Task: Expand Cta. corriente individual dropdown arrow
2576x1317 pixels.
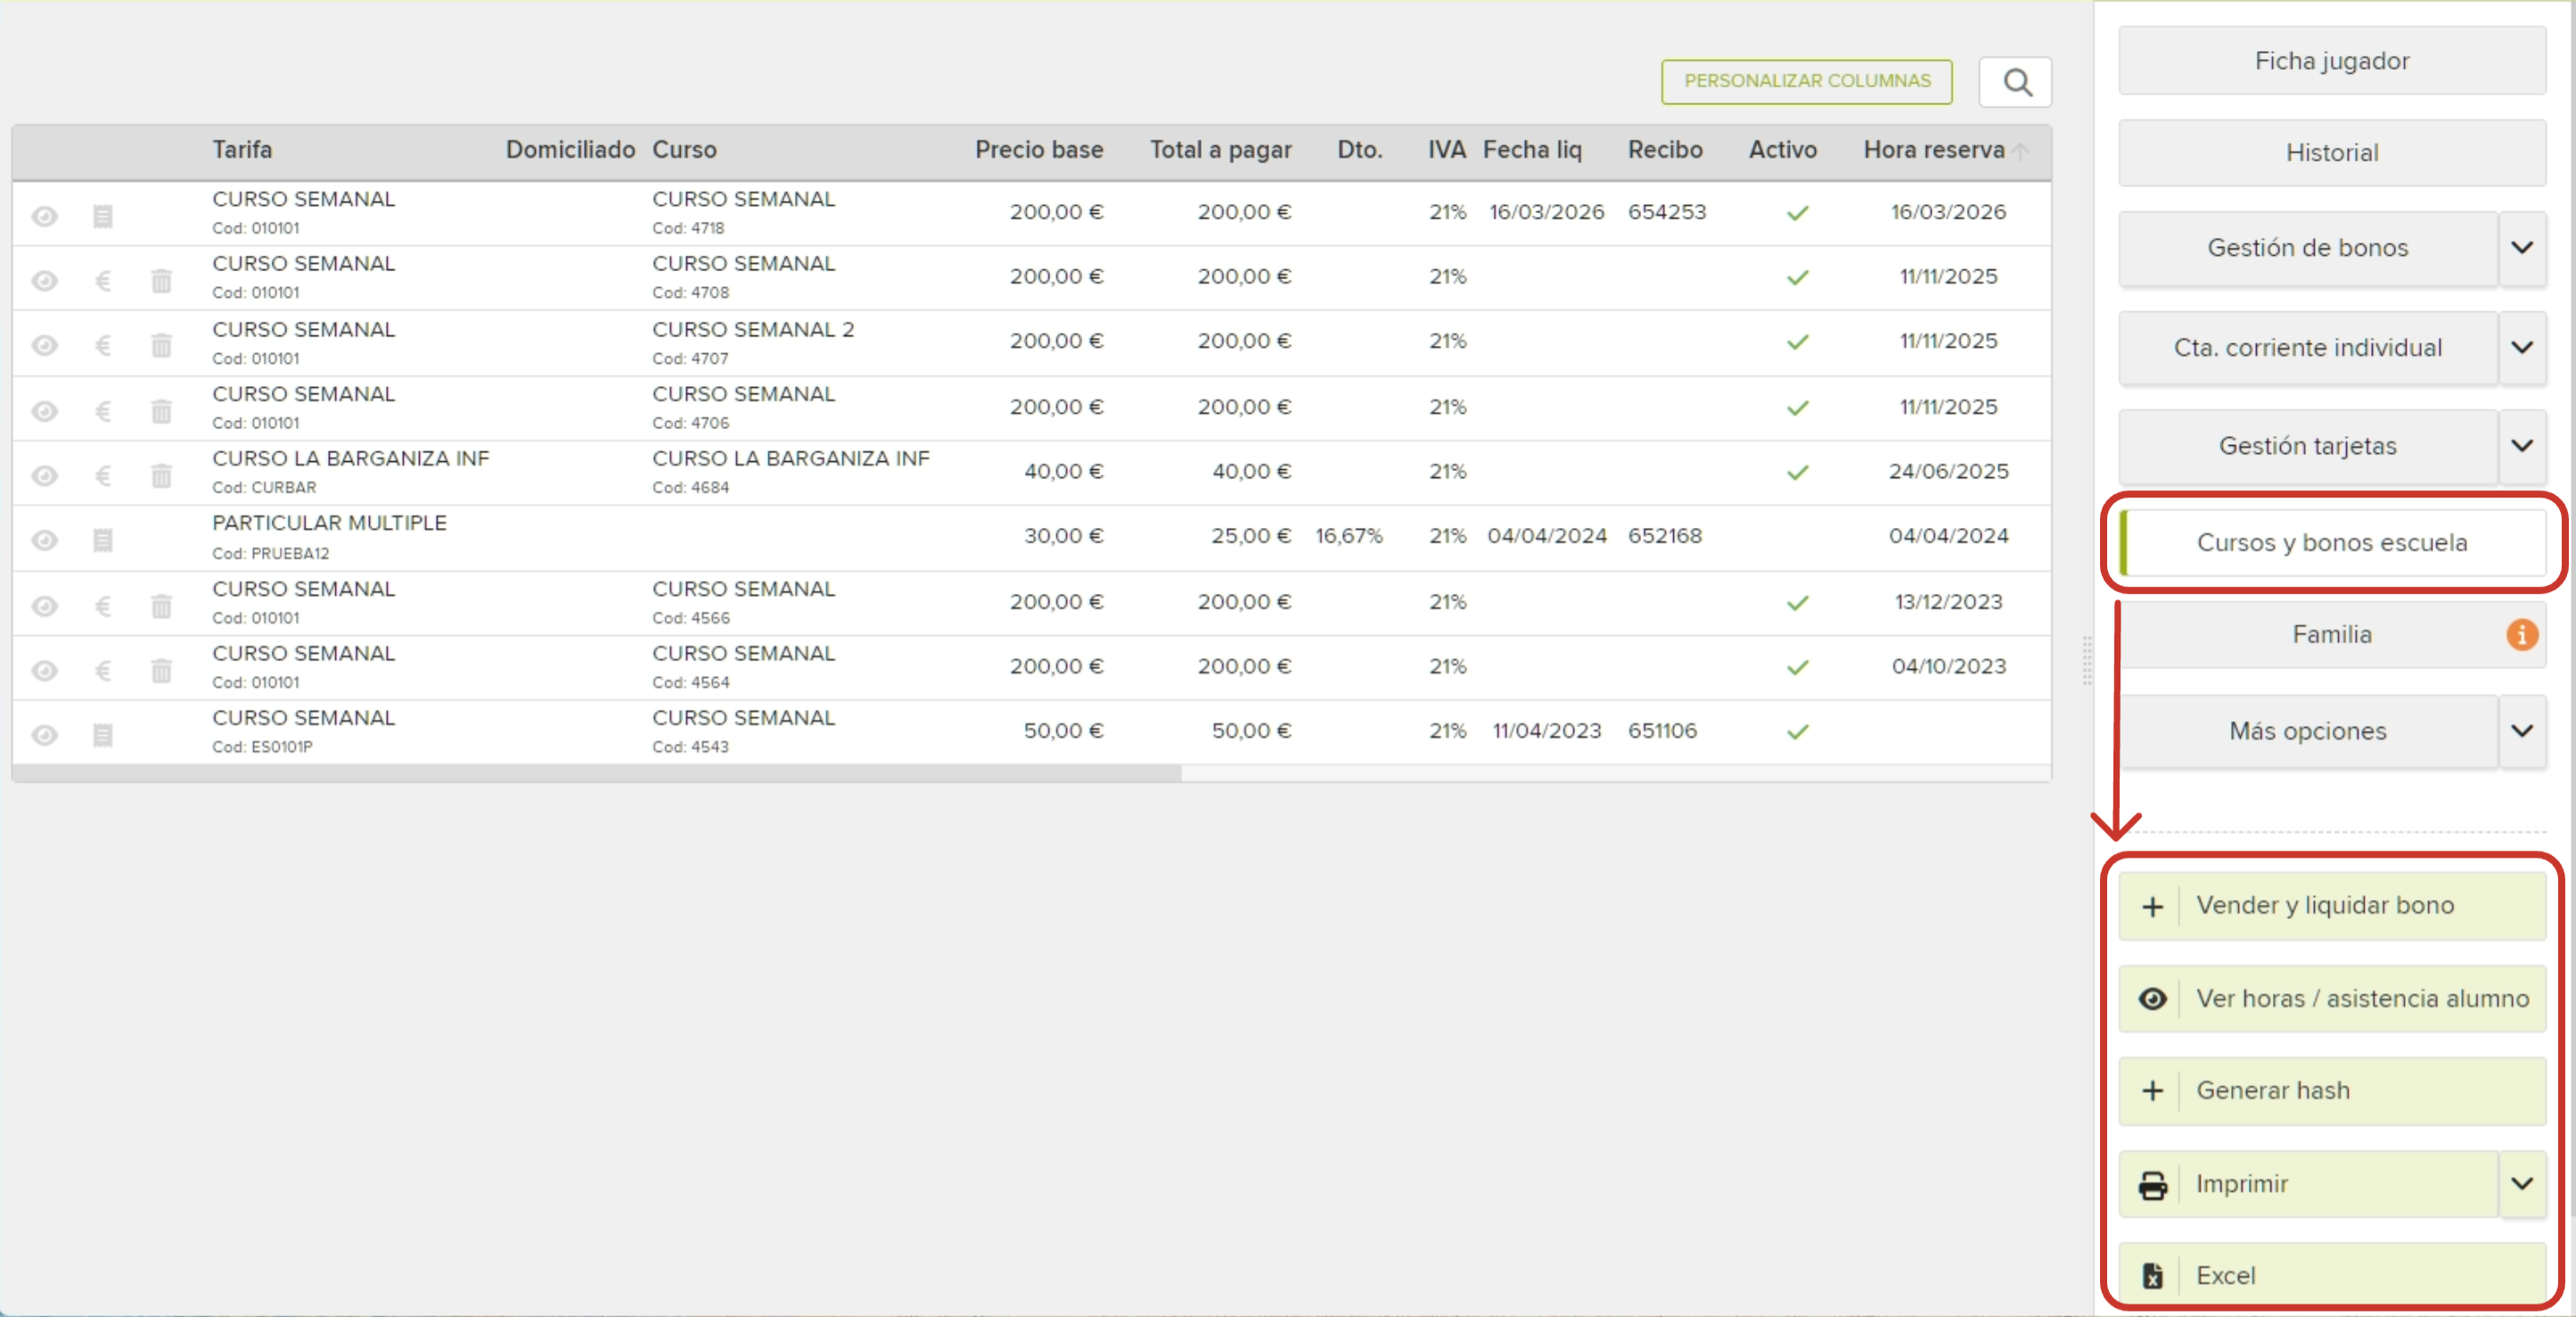Action: (2522, 348)
